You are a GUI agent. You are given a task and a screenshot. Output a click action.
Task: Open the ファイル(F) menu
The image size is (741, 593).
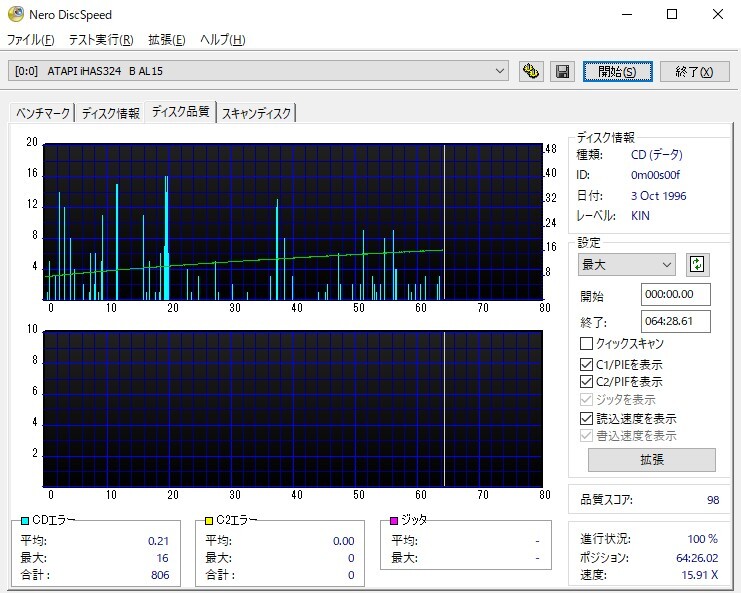(31, 40)
